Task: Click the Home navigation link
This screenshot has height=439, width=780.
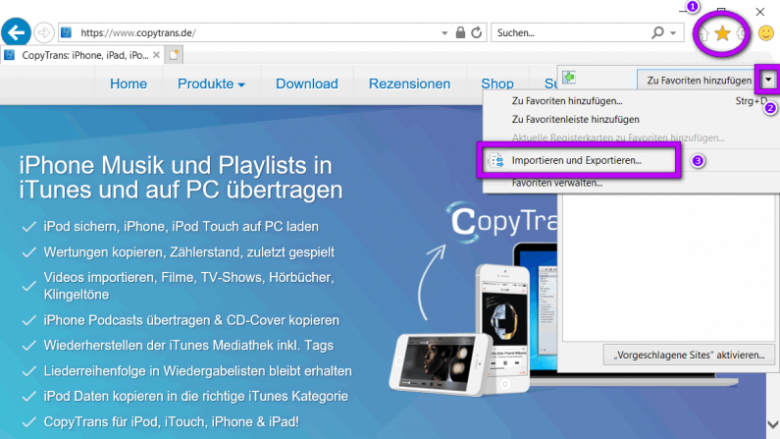Action: click(128, 84)
